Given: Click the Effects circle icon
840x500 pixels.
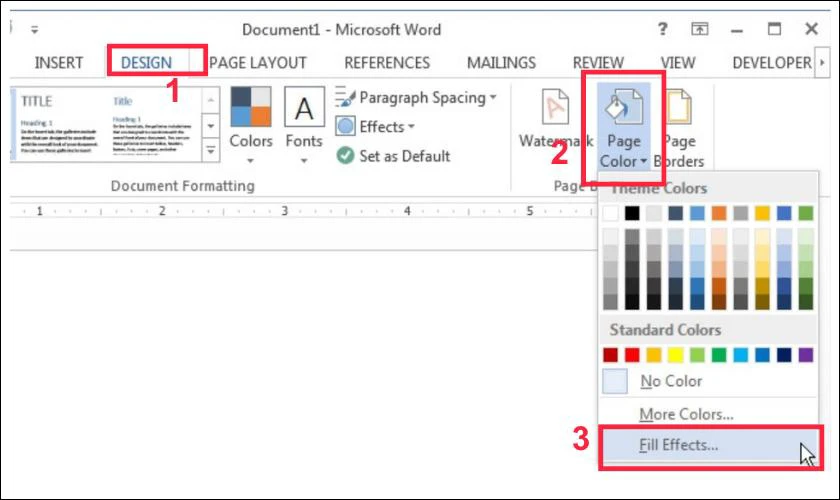Looking at the screenshot, I should click(x=345, y=126).
